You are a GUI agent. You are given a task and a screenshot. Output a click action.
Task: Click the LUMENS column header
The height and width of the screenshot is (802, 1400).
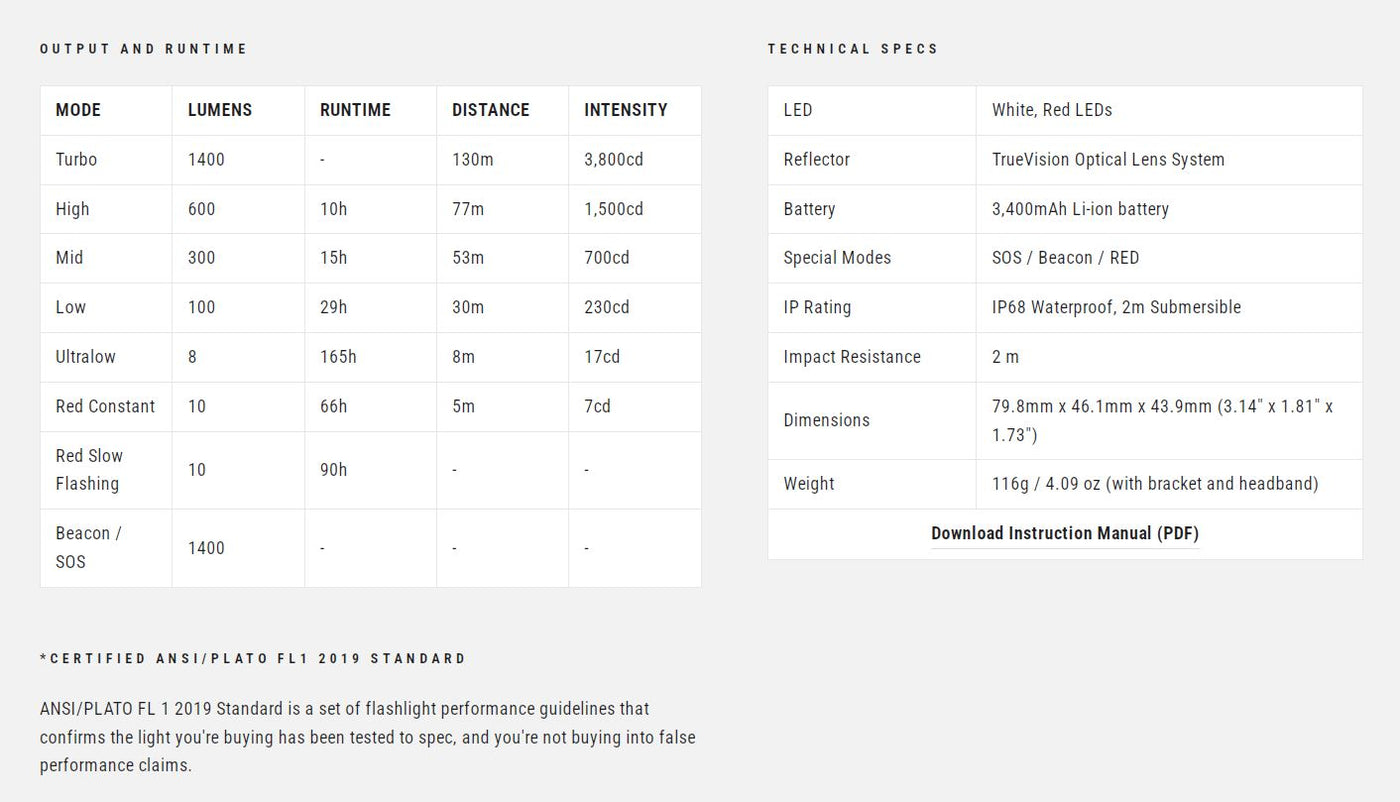[x=220, y=110]
